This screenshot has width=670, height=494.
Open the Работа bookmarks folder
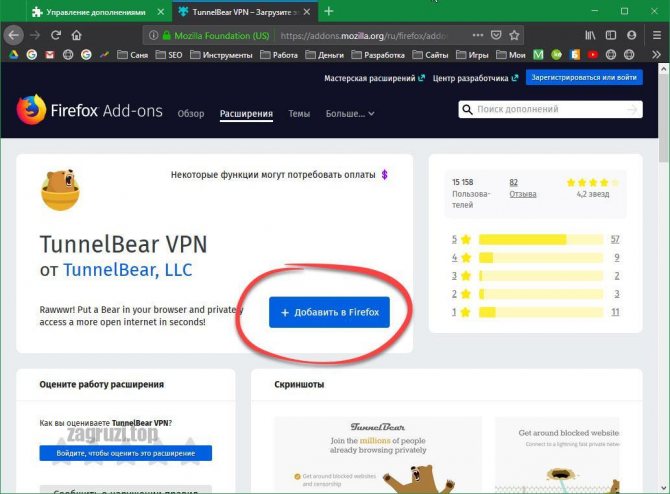click(279, 55)
